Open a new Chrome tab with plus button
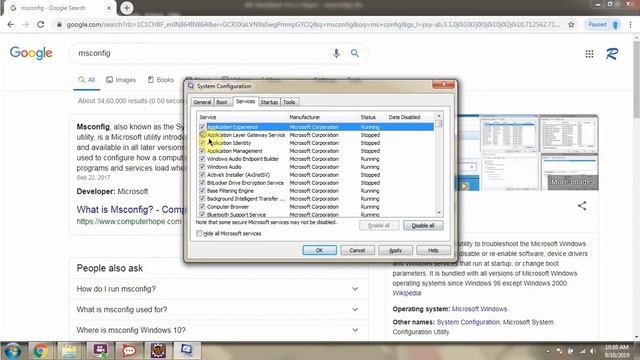 click(127, 8)
